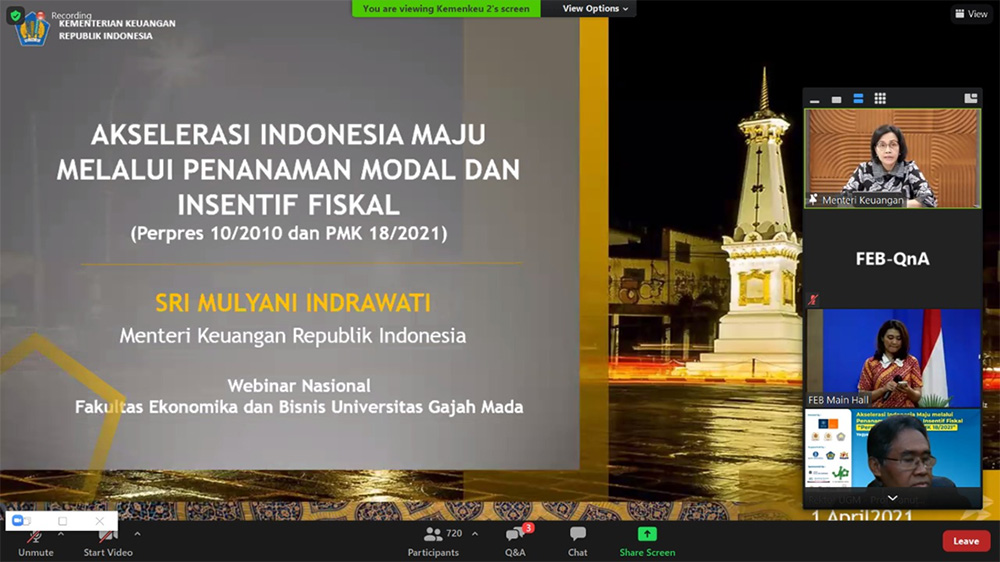Switch video panel to grid view
Screen dimensions: 1000x562
pyautogui.click(x=880, y=99)
